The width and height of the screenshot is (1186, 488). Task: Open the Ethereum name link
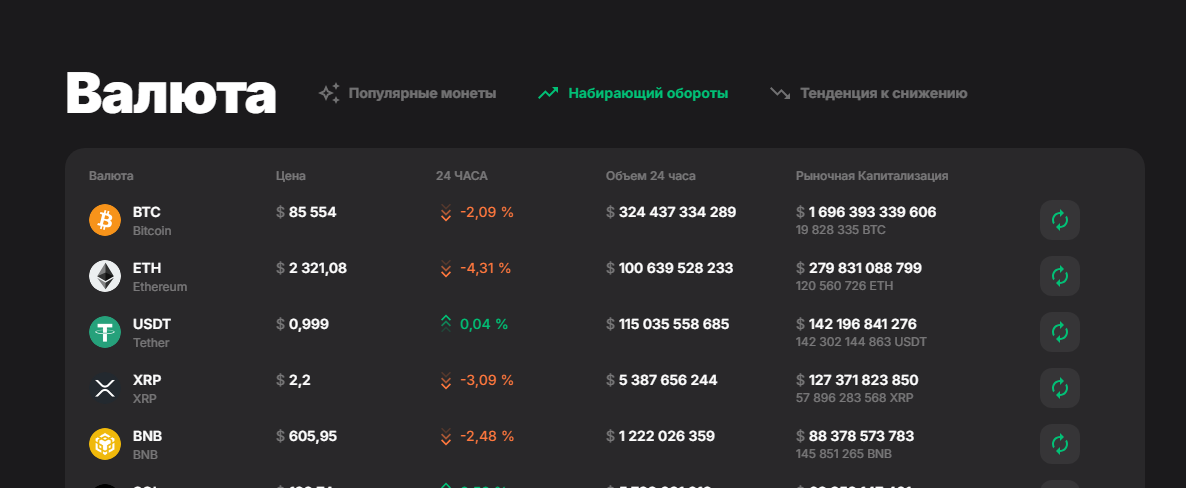click(160, 287)
